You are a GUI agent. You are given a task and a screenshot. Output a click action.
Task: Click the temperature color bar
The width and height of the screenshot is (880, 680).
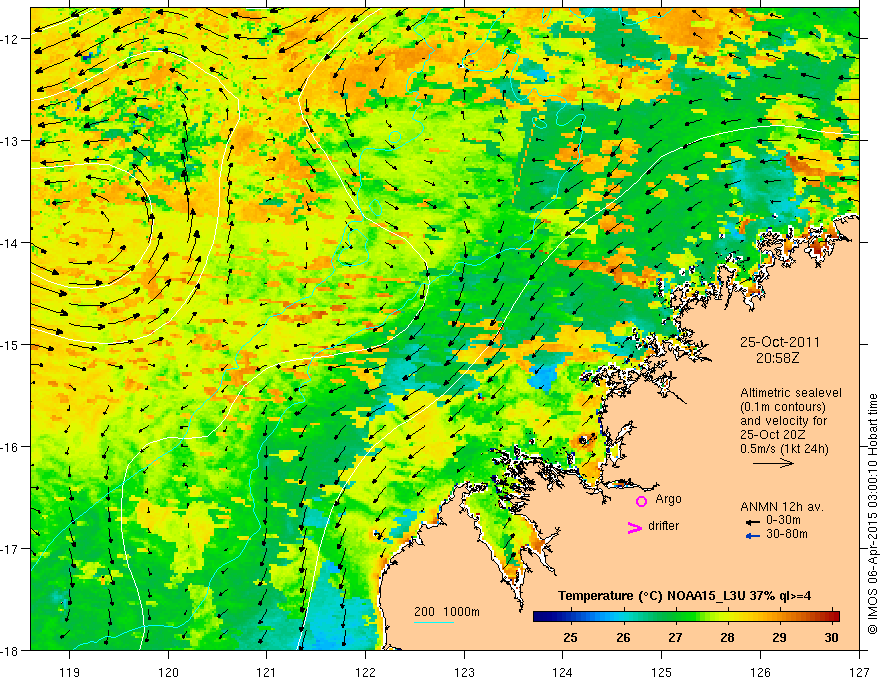[686, 616]
